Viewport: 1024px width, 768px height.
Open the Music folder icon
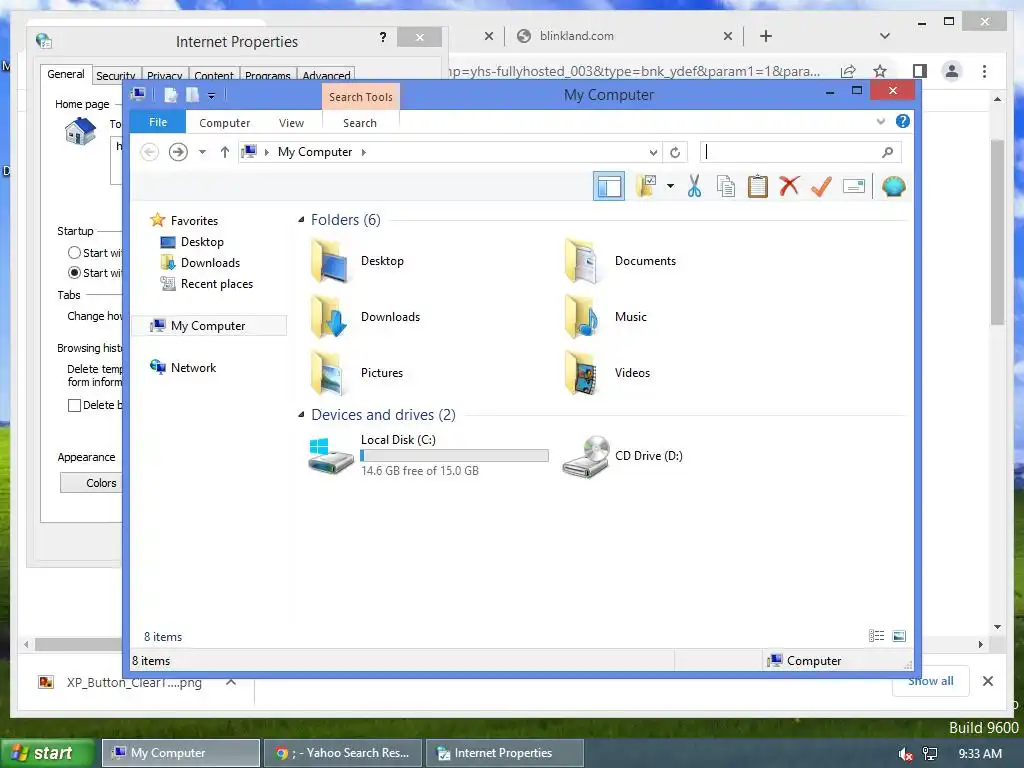pyautogui.click(x=582, y=316)
